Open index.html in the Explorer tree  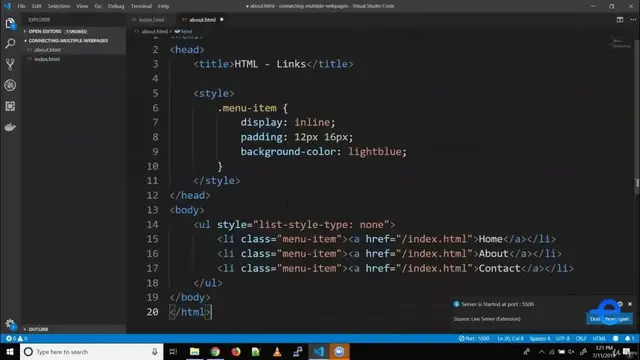click(x=47, y=59)
